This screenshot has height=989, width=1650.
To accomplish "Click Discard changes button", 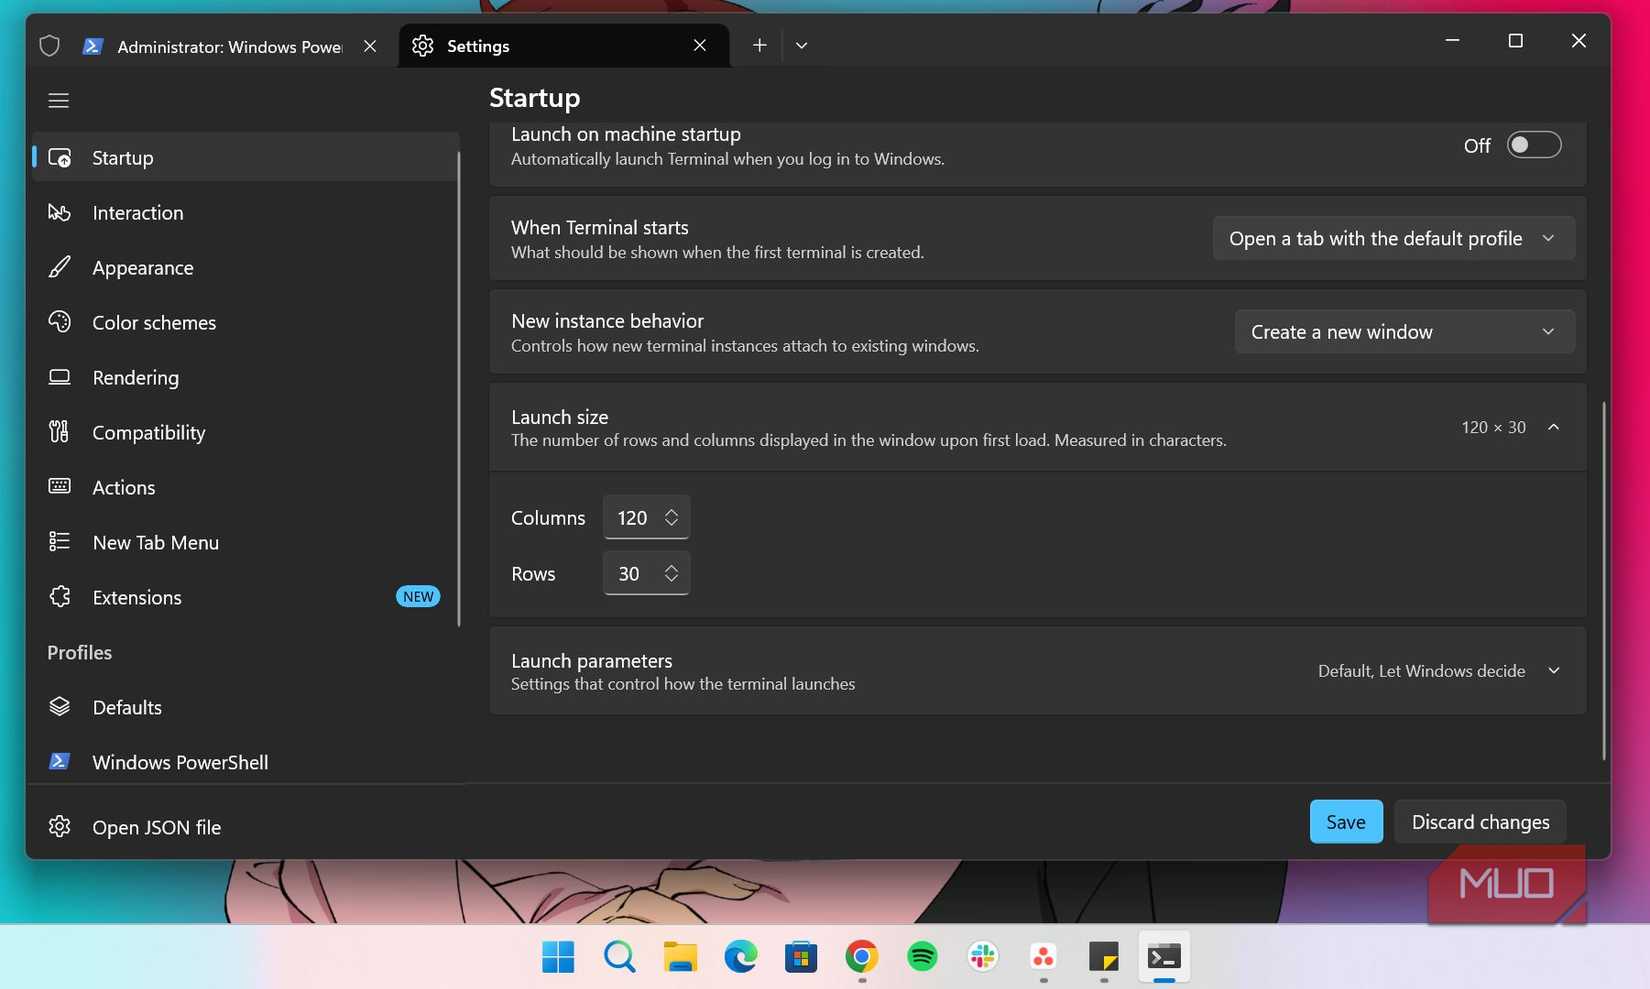I will coord(1480,822).
